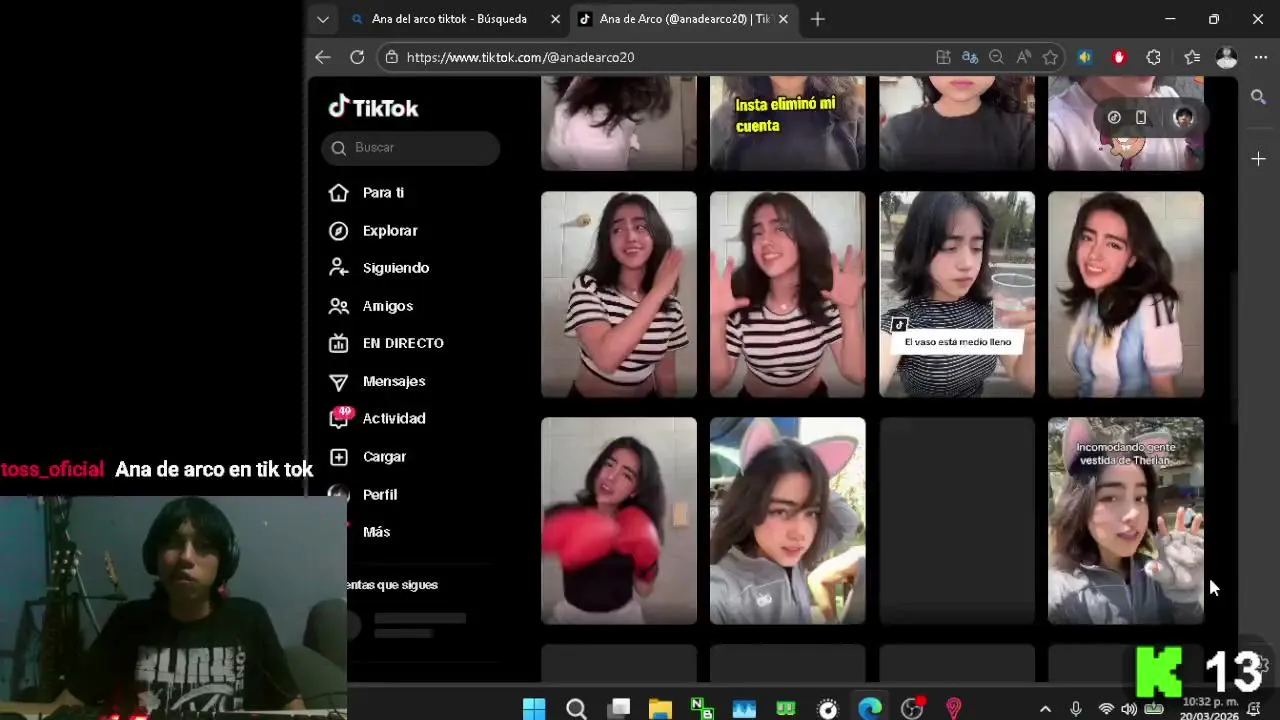Expand the Más menu
The width and height of the screenshot is (1280, 720).
(x=377, y=532)
